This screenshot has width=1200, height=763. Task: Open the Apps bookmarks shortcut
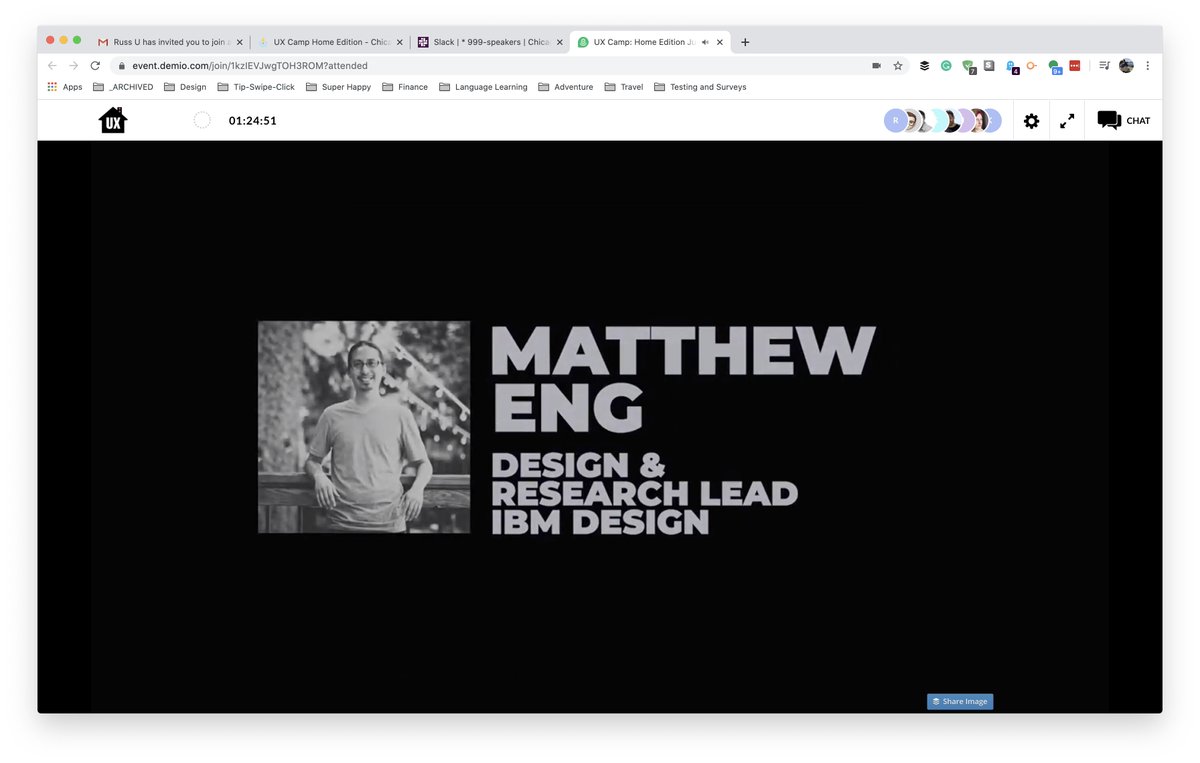click(x=65, y=87)
